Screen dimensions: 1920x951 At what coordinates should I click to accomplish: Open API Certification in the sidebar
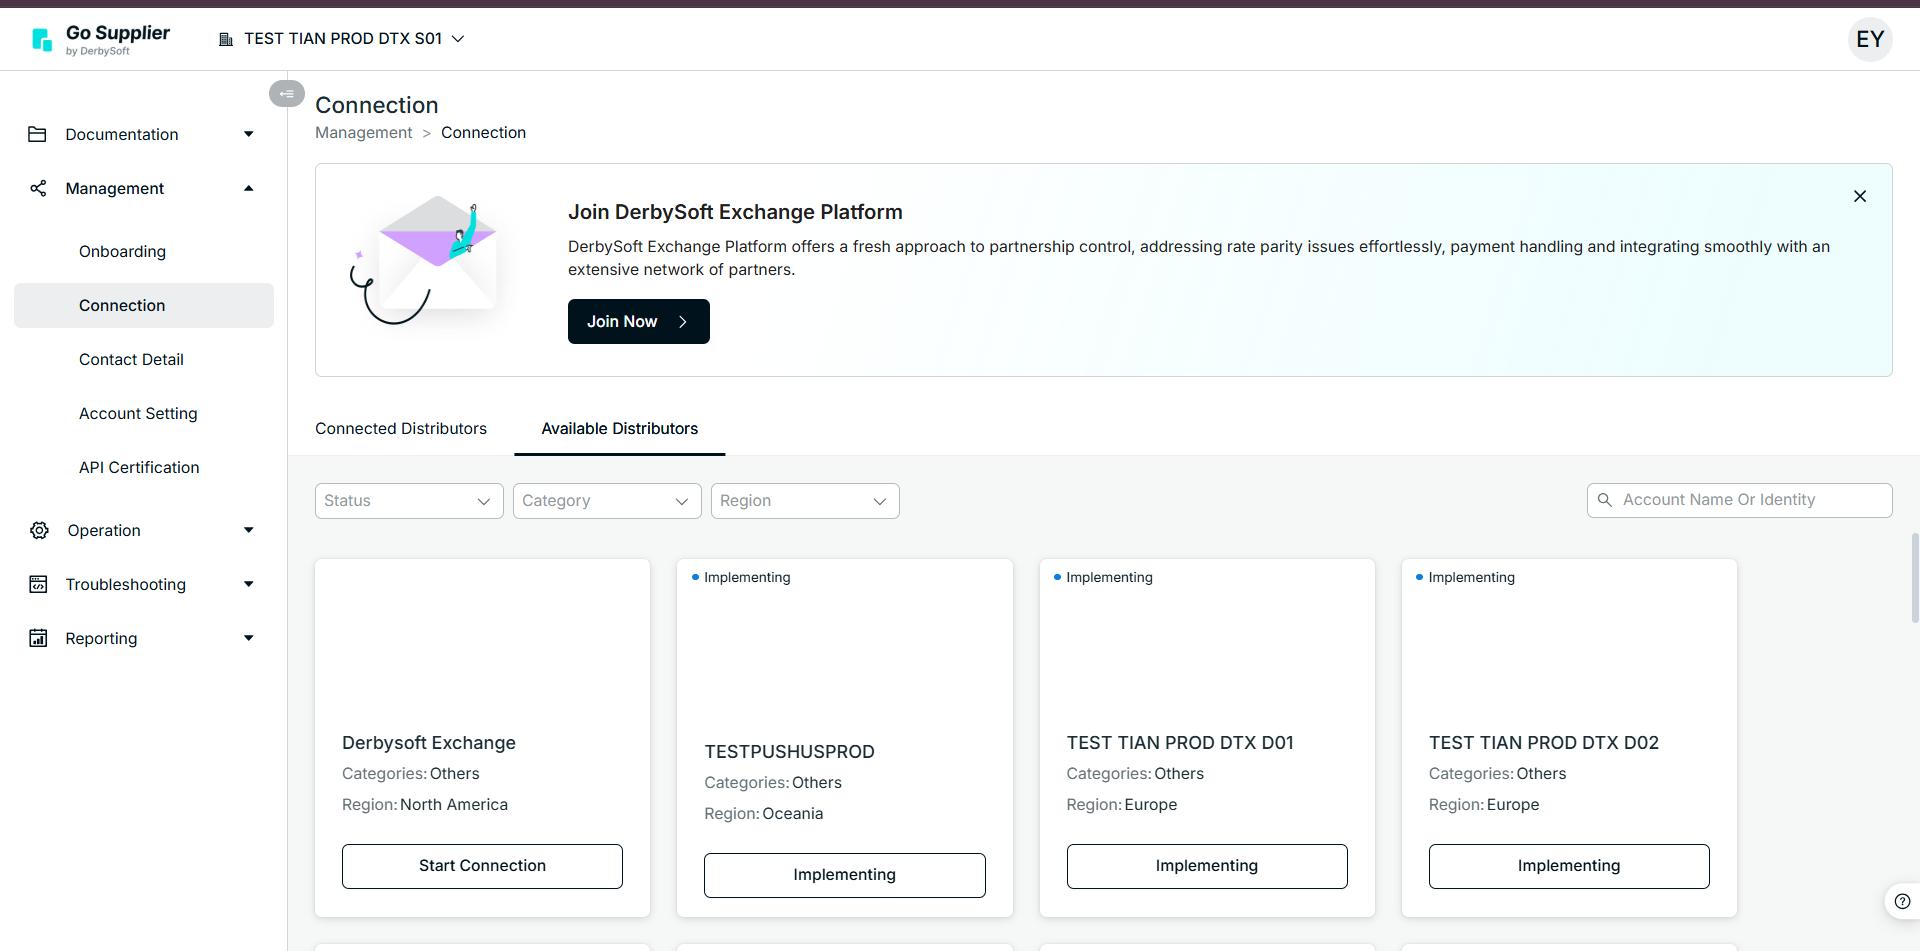coord(144,467)
